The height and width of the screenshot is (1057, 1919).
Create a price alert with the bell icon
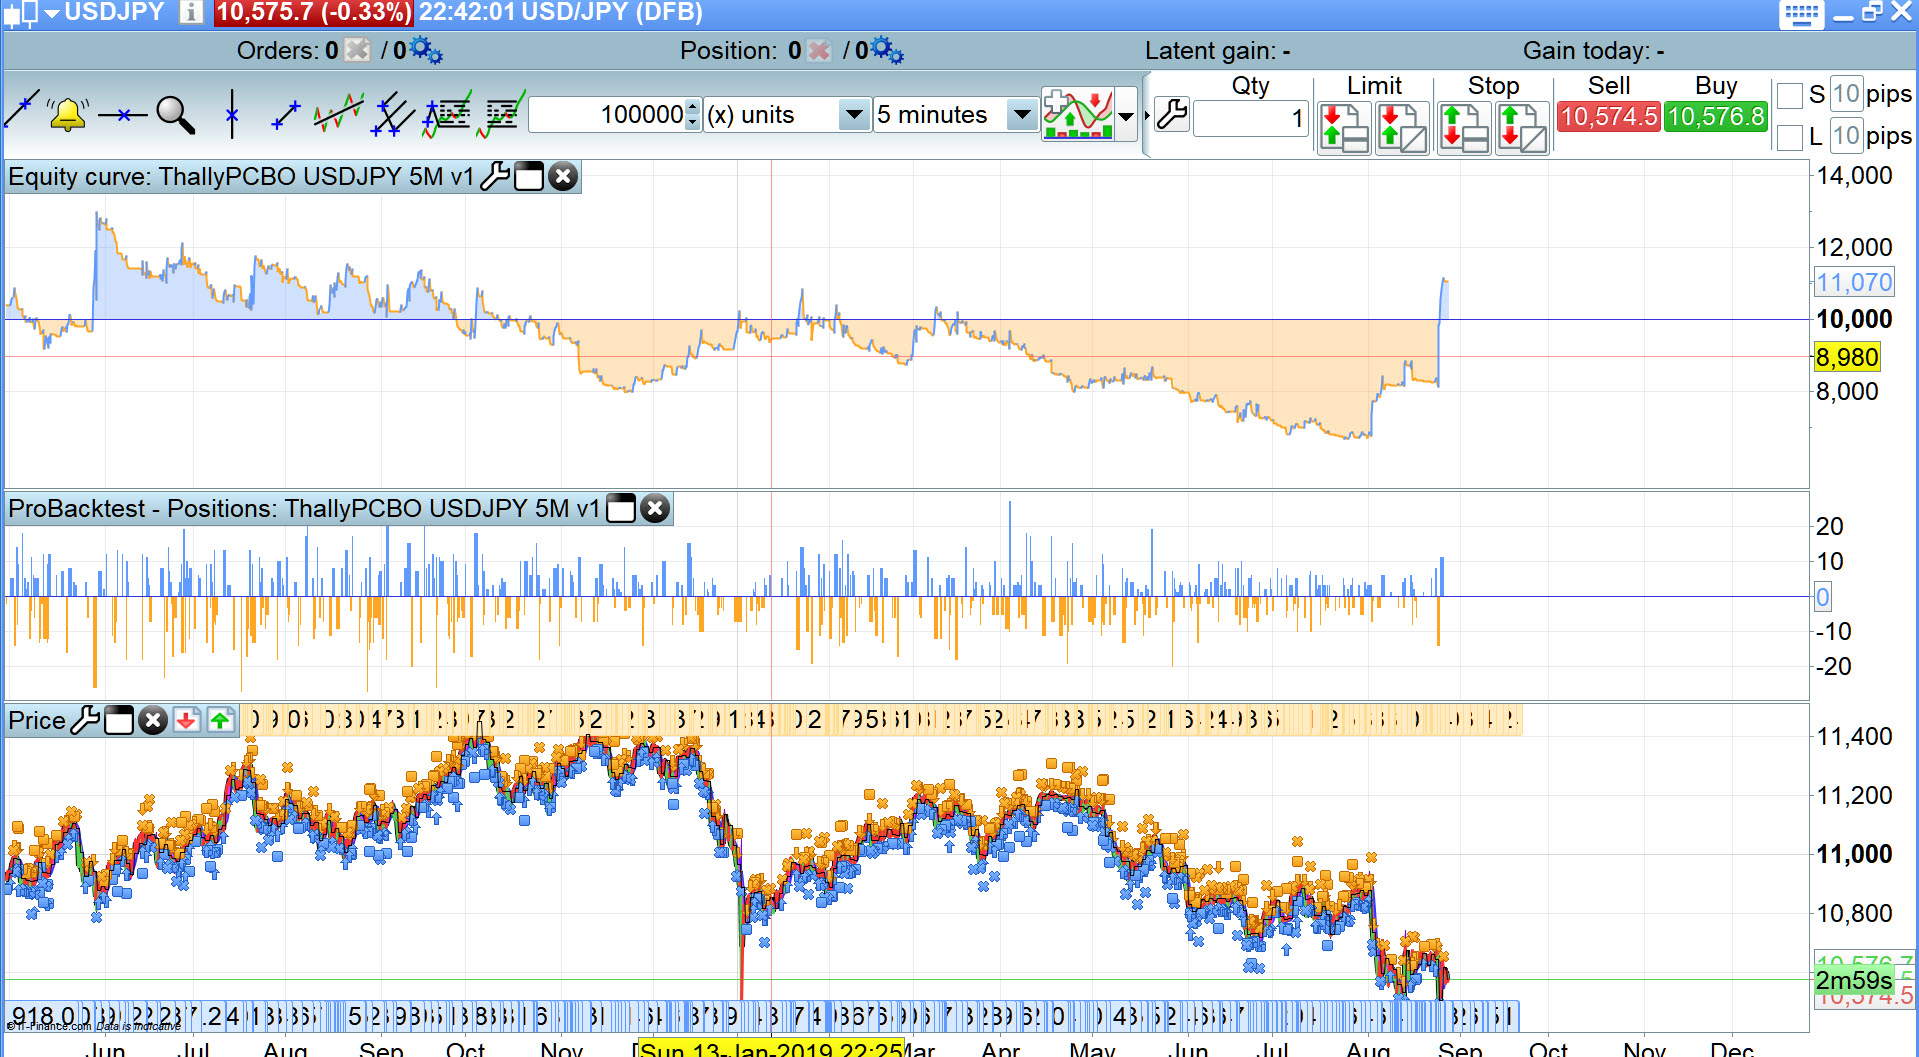point(68,114)
